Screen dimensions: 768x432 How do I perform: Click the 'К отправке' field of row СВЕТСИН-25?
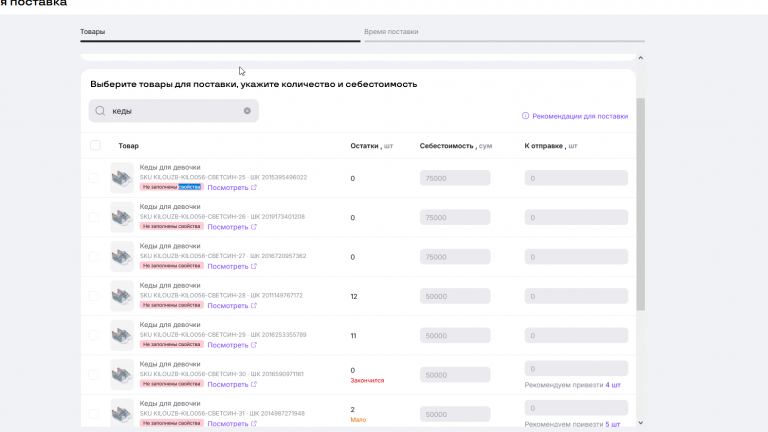pos(576,178)
